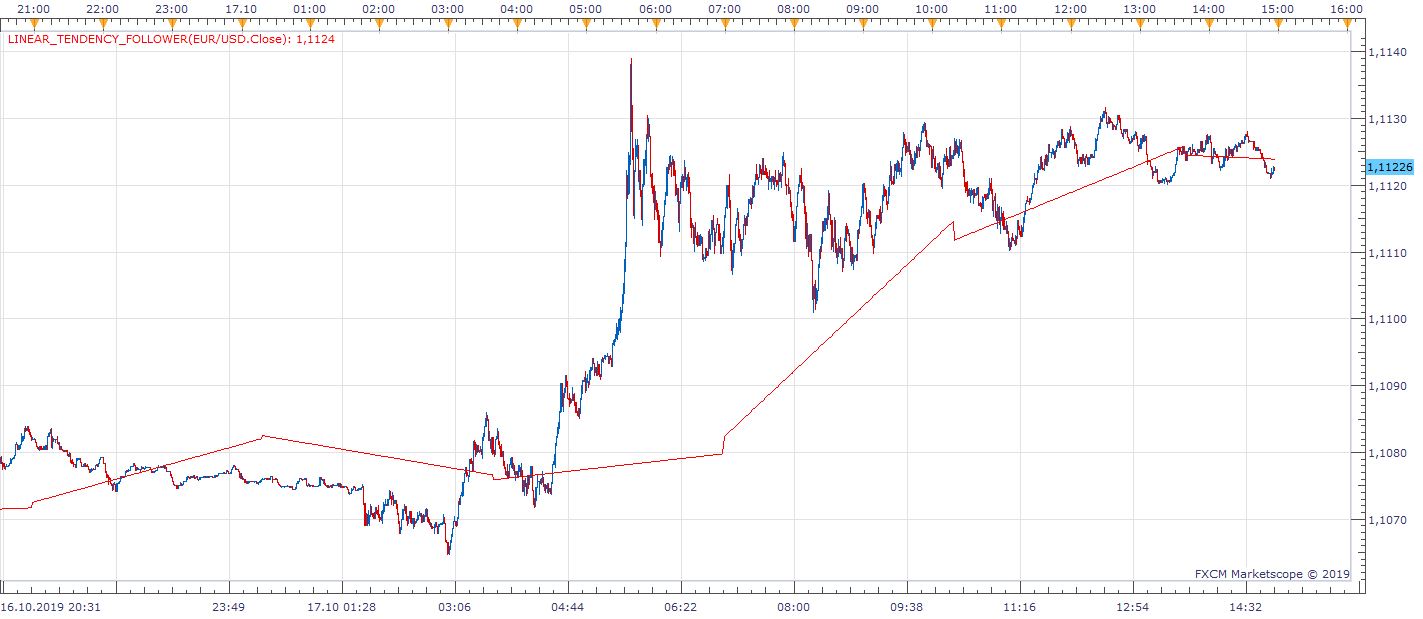
Task: Click the orange marker under 15:00
Action: [1277, 24]
